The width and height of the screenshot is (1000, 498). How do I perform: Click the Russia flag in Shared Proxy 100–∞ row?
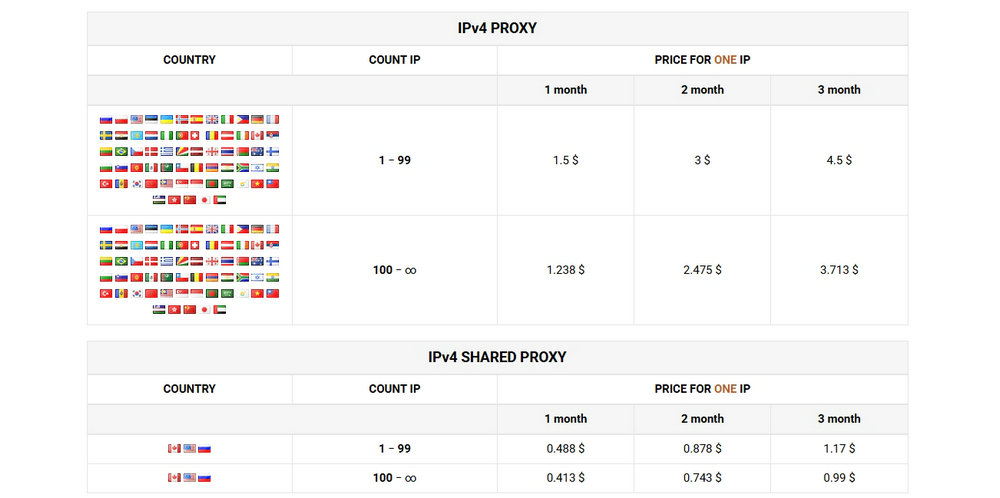205,478
